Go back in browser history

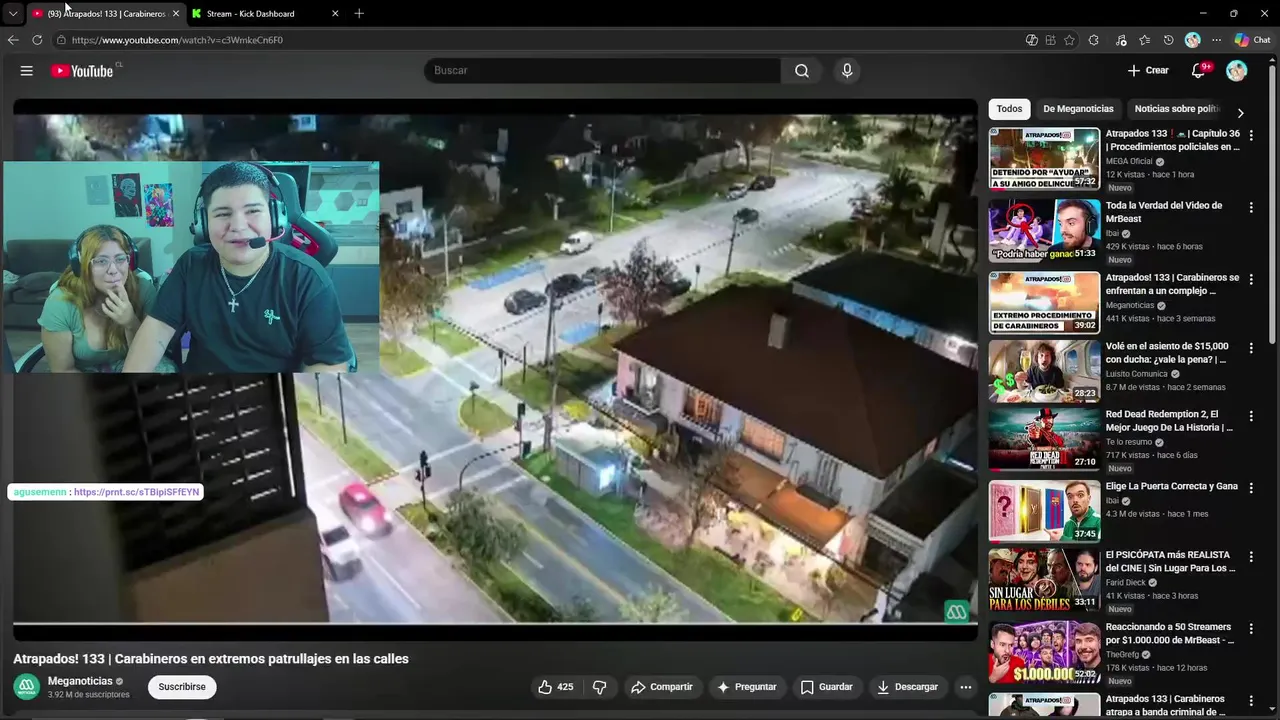[x=13, y=40]
